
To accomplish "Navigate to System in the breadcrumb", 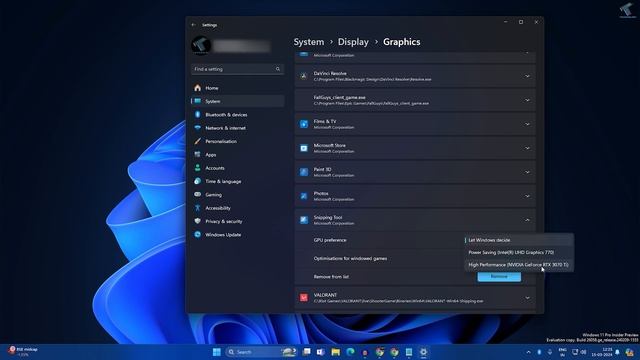I will tap(309, 42).
